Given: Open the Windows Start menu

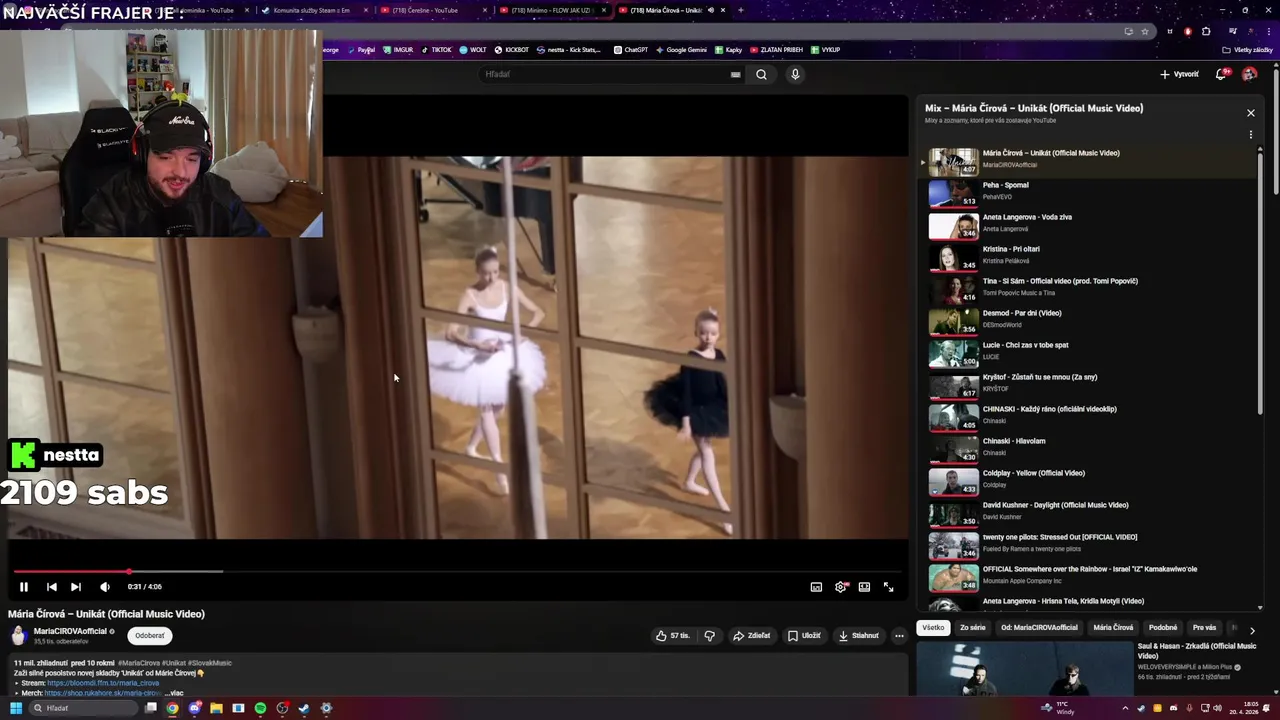Looking at the screenshot, I should click(15, 708).
